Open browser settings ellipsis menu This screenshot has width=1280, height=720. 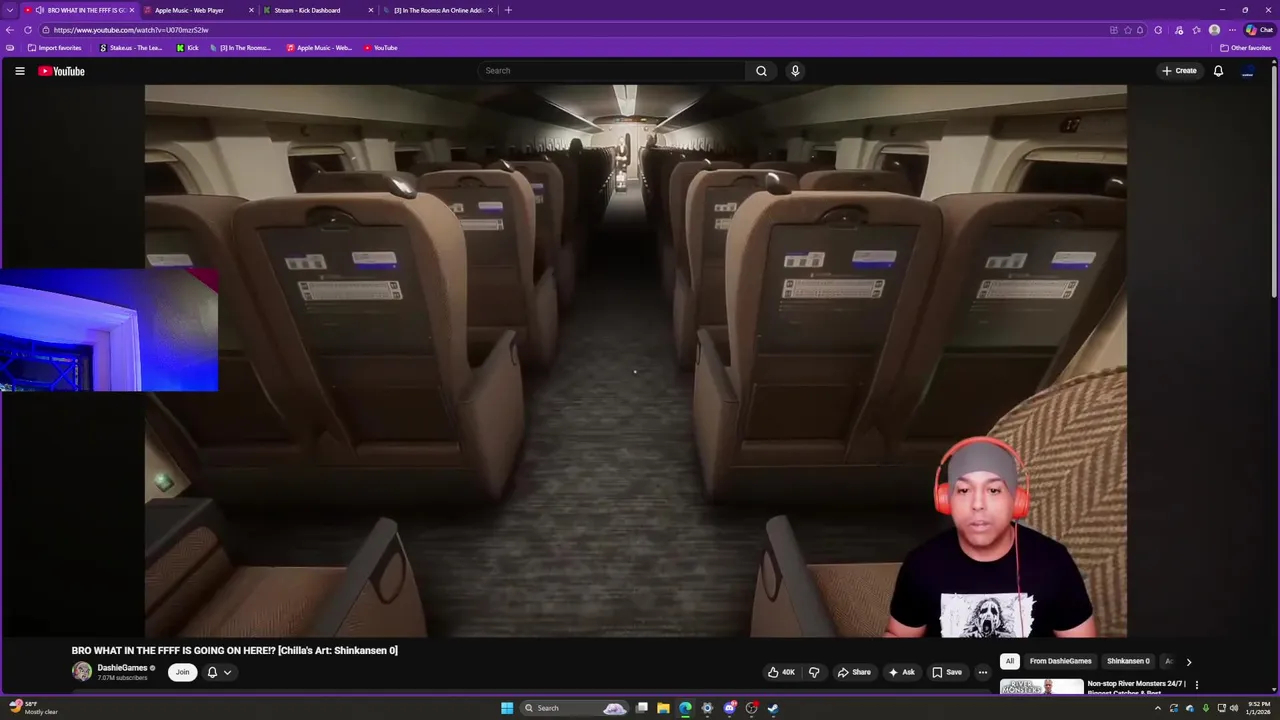click(1232, 30)
